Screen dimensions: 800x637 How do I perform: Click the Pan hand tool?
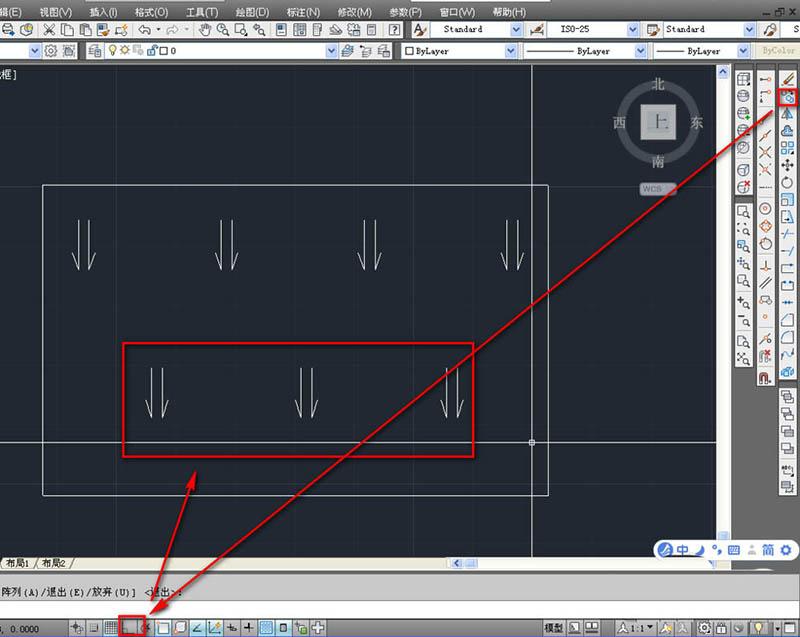[205, 30]
